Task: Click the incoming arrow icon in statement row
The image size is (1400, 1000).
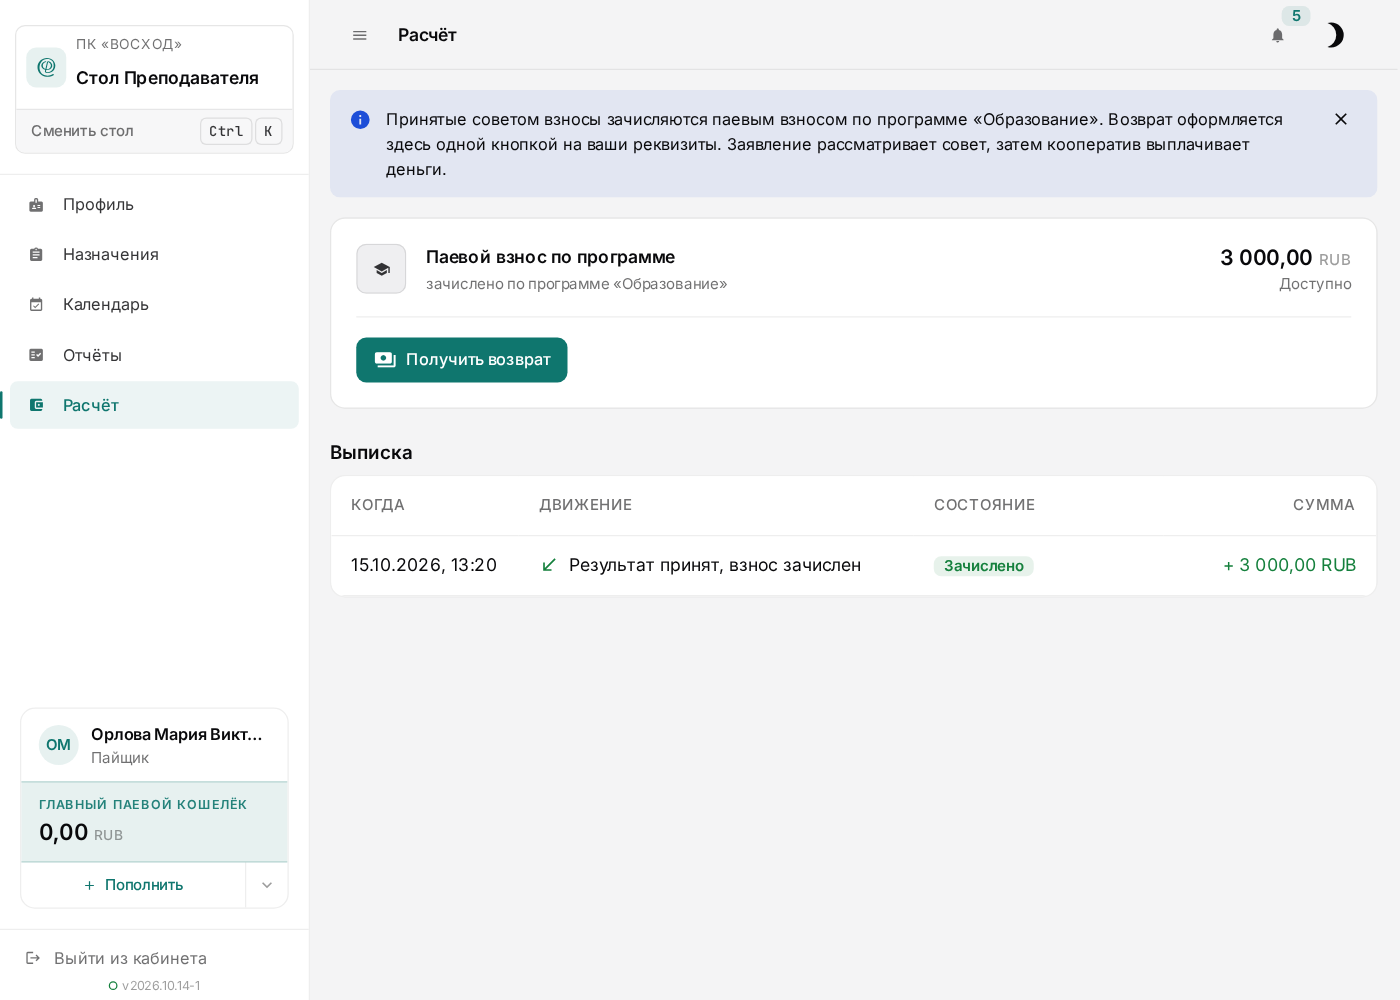Action: tap(549, 565)
